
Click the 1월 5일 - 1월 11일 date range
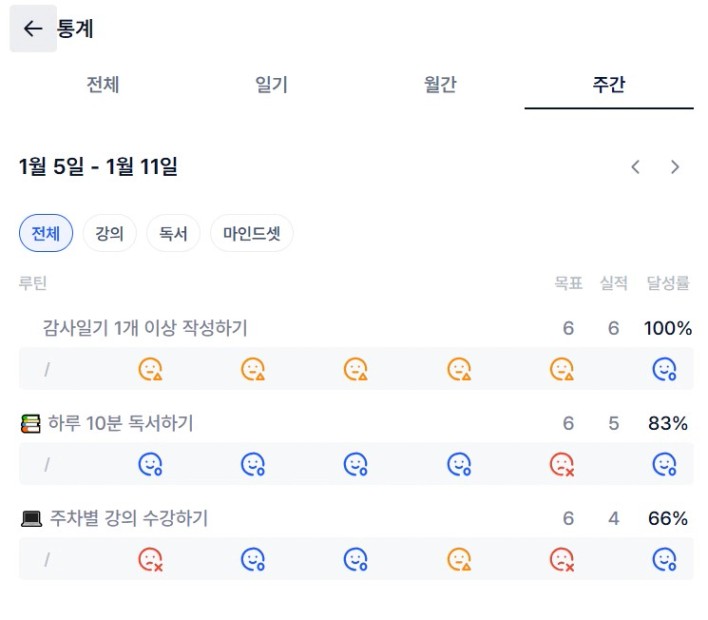coord(98,167)
